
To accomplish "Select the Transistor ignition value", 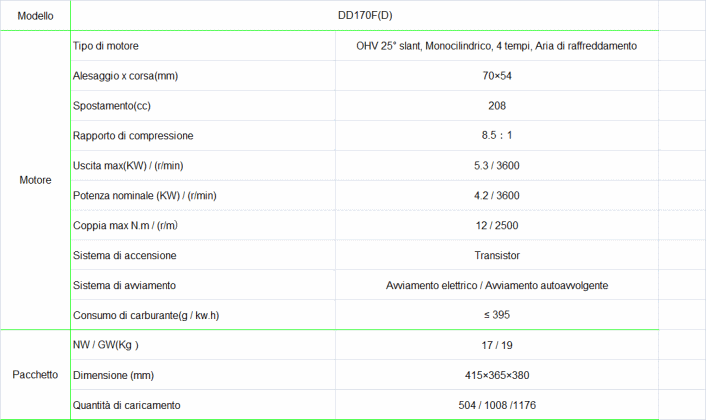I will [x=496, y=256].
